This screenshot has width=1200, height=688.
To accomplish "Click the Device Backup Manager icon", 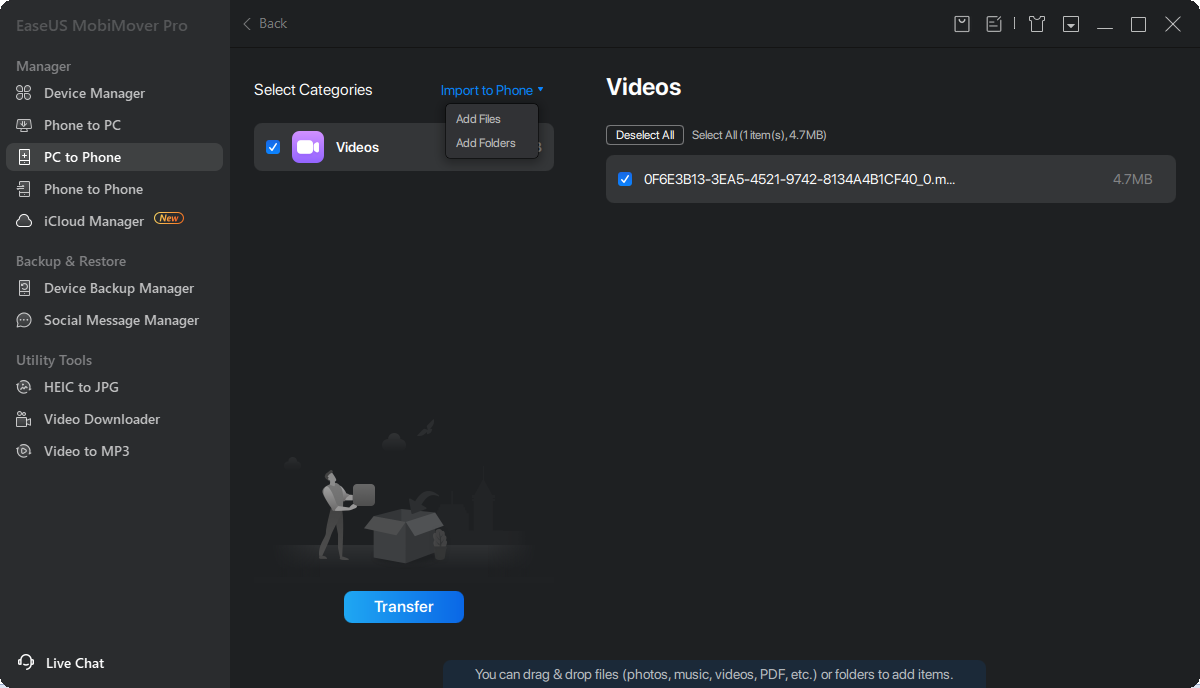I will tap(24, 288).
